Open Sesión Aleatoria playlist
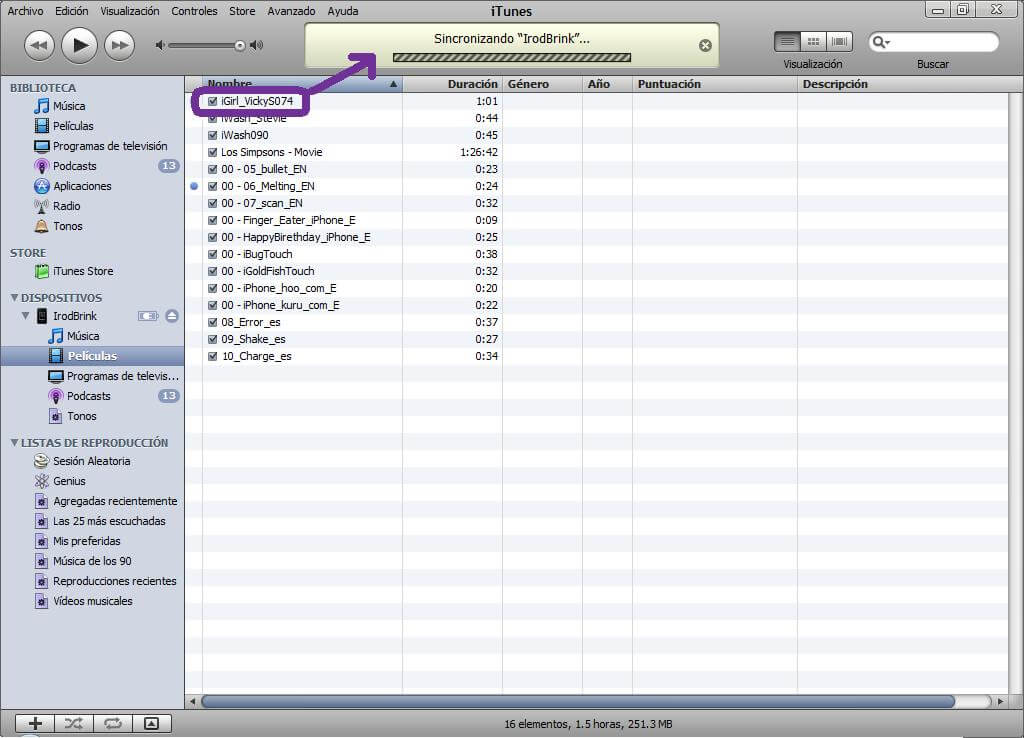This screenshot has width=1024, height=738. point(93,461)
